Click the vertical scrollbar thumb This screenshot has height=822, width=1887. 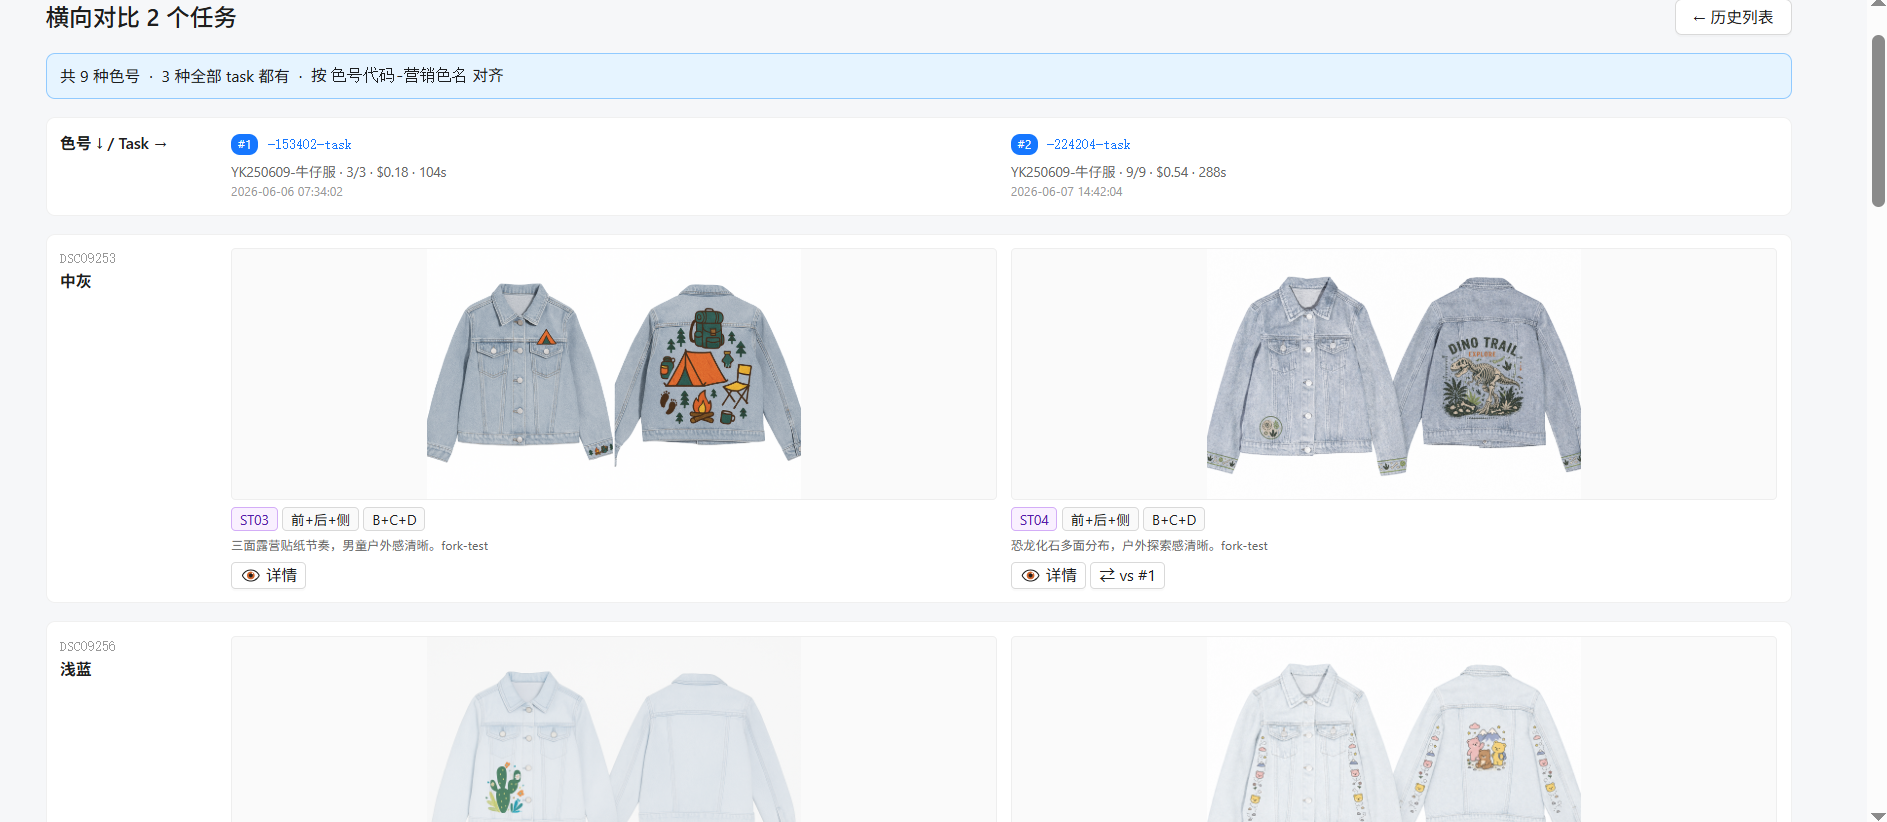(x=1878, y=121)
